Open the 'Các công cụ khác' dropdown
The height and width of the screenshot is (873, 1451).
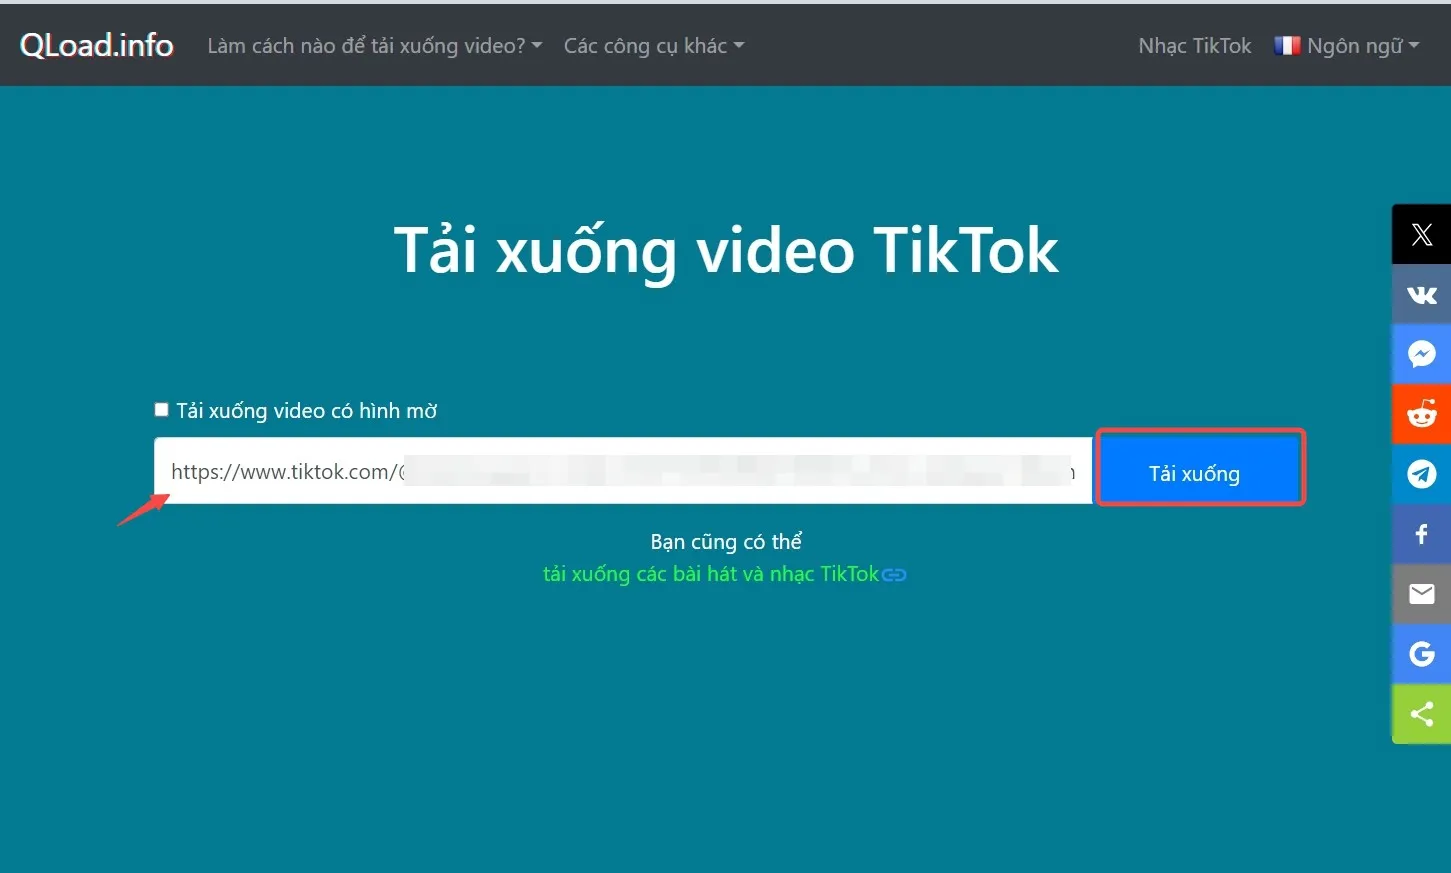coord(654,46)
